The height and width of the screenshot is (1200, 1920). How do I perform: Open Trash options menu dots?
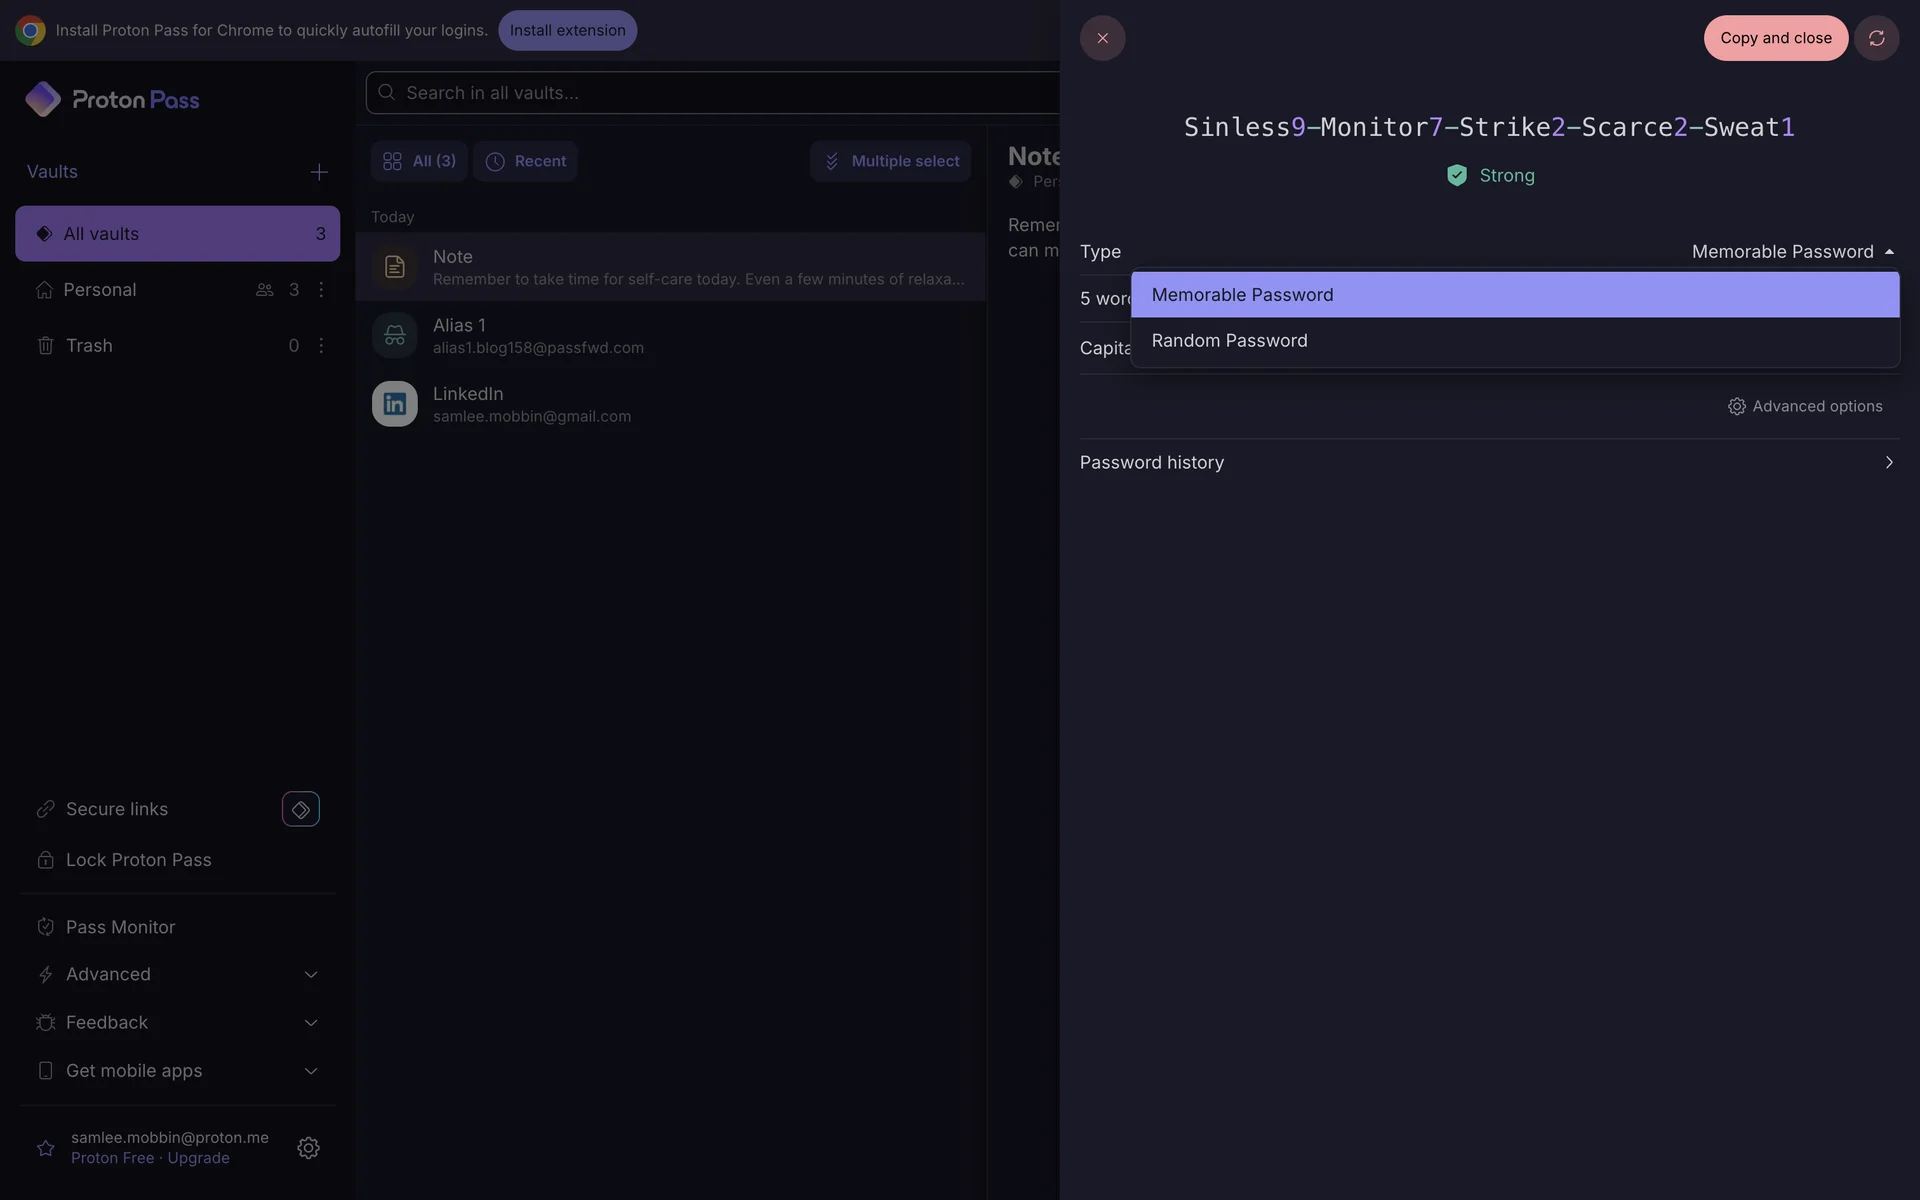click(x=321, y=346)
